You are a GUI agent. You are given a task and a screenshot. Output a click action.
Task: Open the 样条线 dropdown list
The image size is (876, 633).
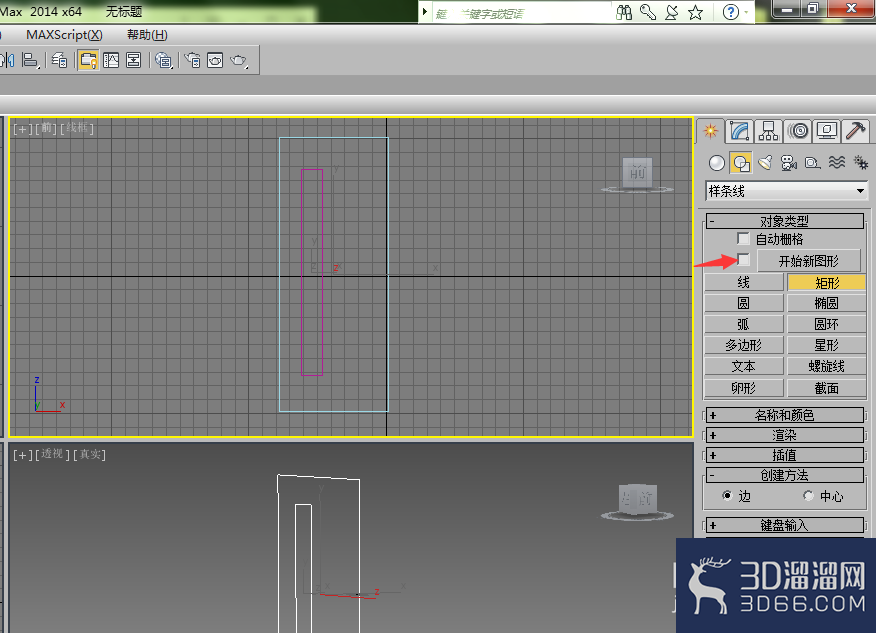tap(786, 191)
